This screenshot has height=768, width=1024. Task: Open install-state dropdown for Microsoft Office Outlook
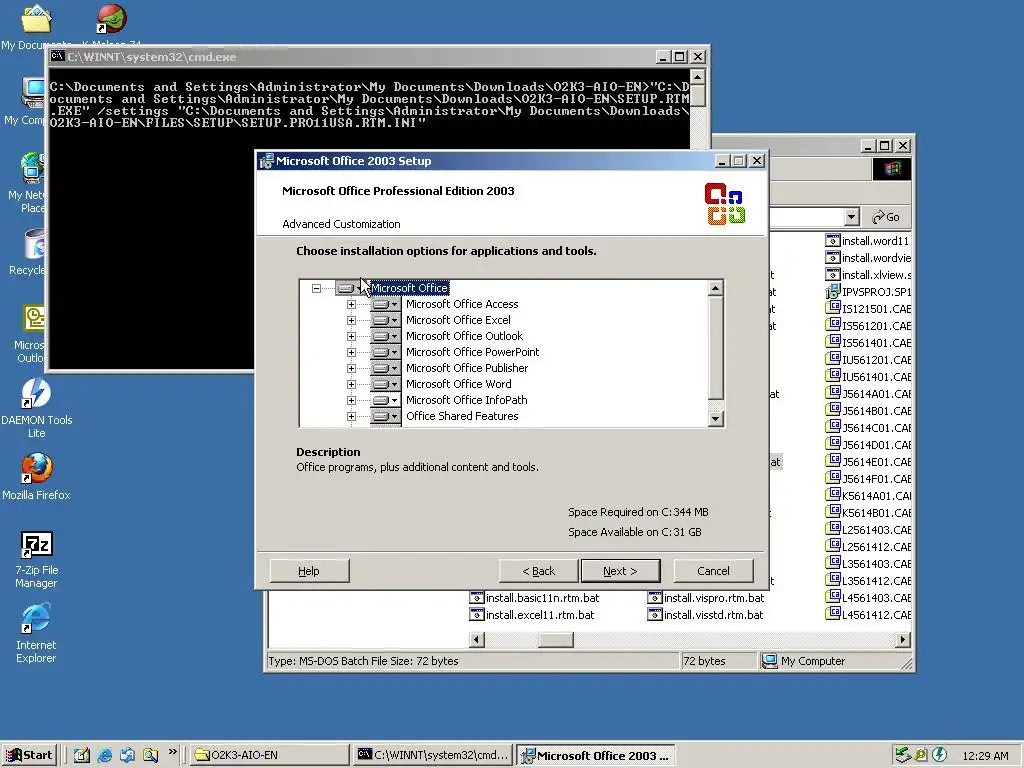[385, 336]
